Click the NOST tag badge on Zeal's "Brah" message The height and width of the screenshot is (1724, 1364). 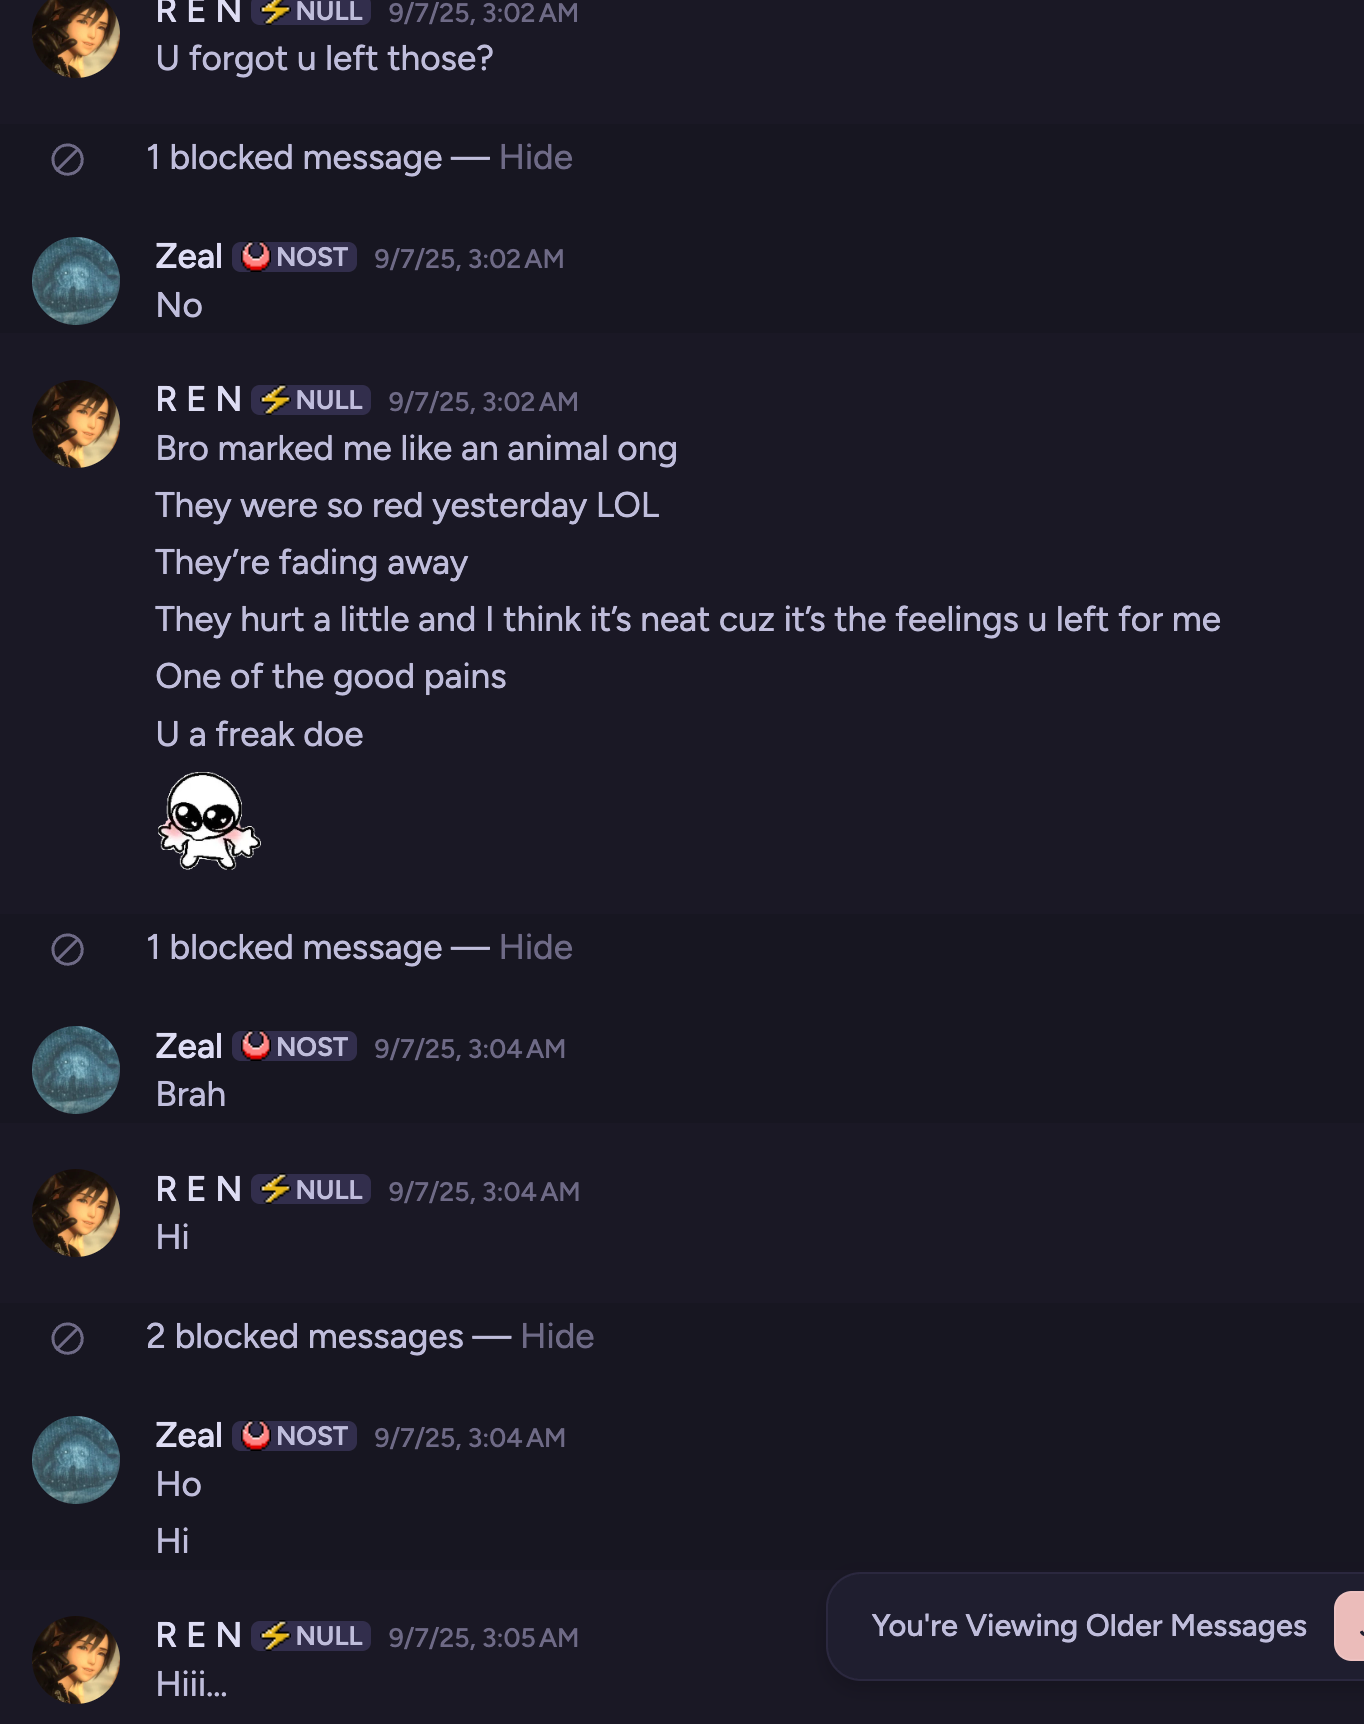[295, 1047]
